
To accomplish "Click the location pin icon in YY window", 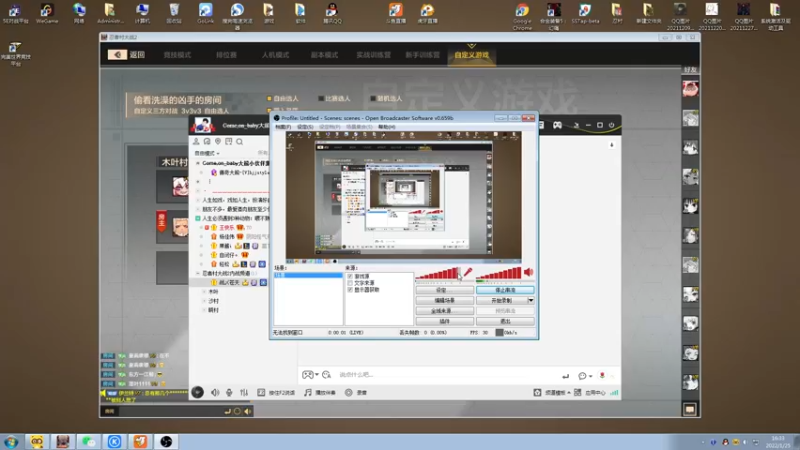I will 218,141.
